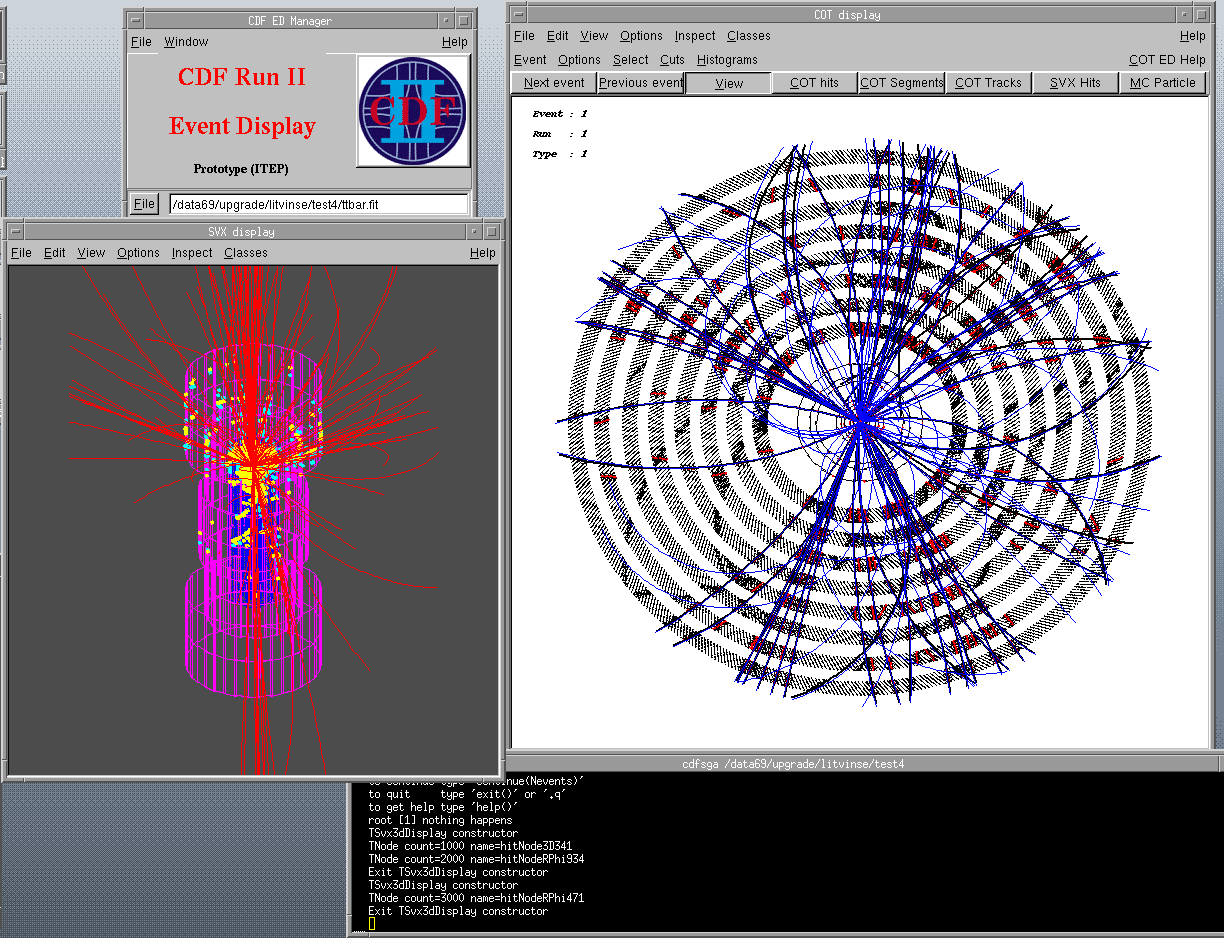Open Edit menu in COT display window

558,36
